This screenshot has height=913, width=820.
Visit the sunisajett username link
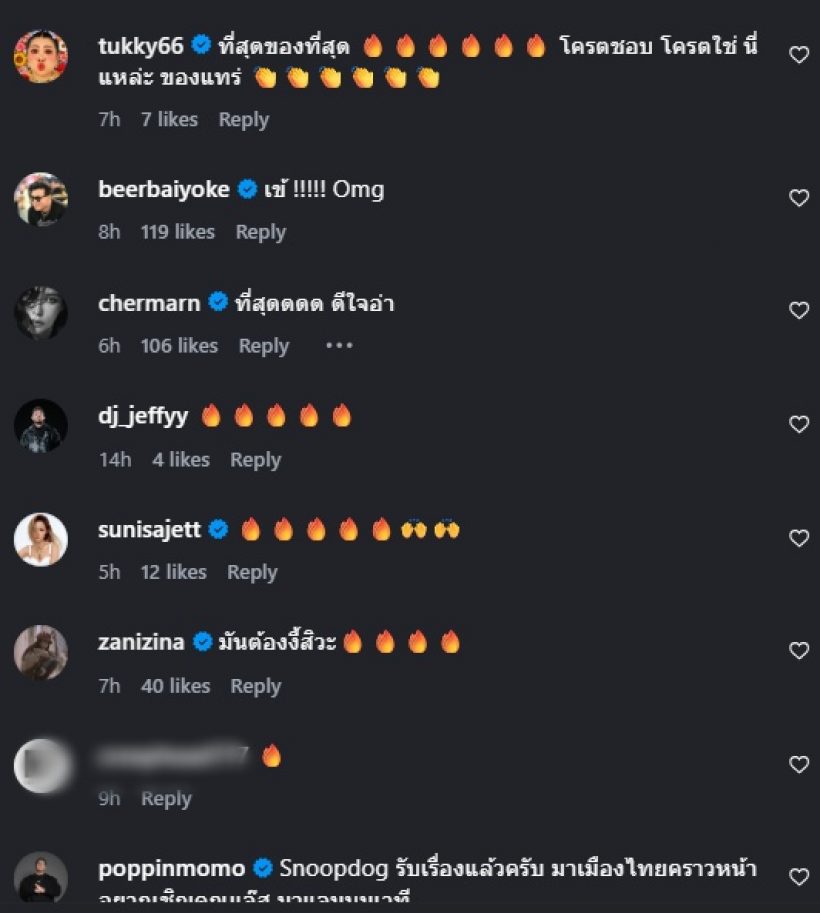tap(151, 530)
